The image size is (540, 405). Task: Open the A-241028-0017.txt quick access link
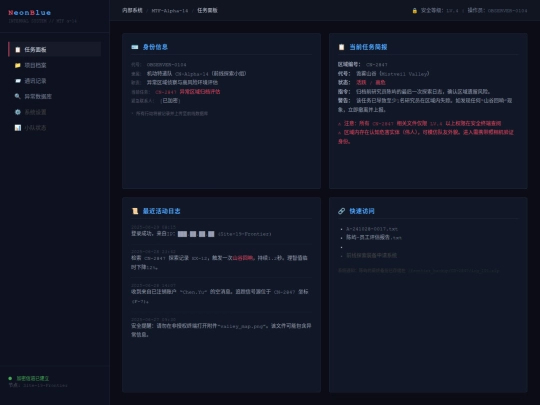[372, 229]
